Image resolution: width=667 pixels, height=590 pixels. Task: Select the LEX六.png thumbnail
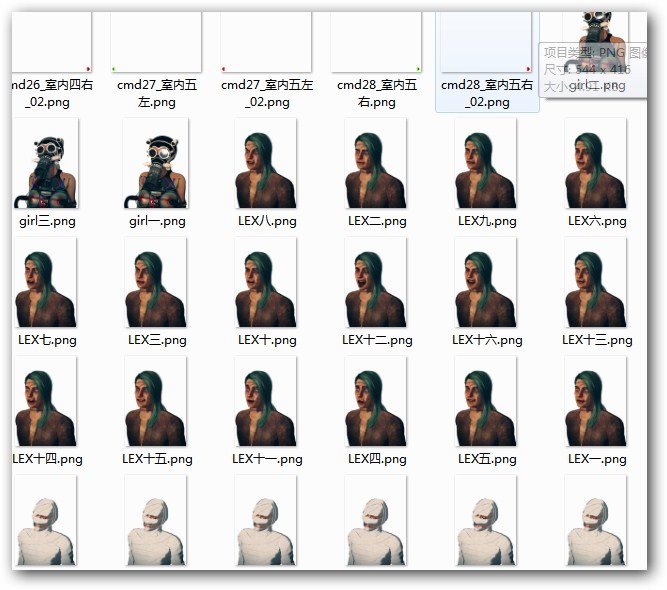point(596,163)
